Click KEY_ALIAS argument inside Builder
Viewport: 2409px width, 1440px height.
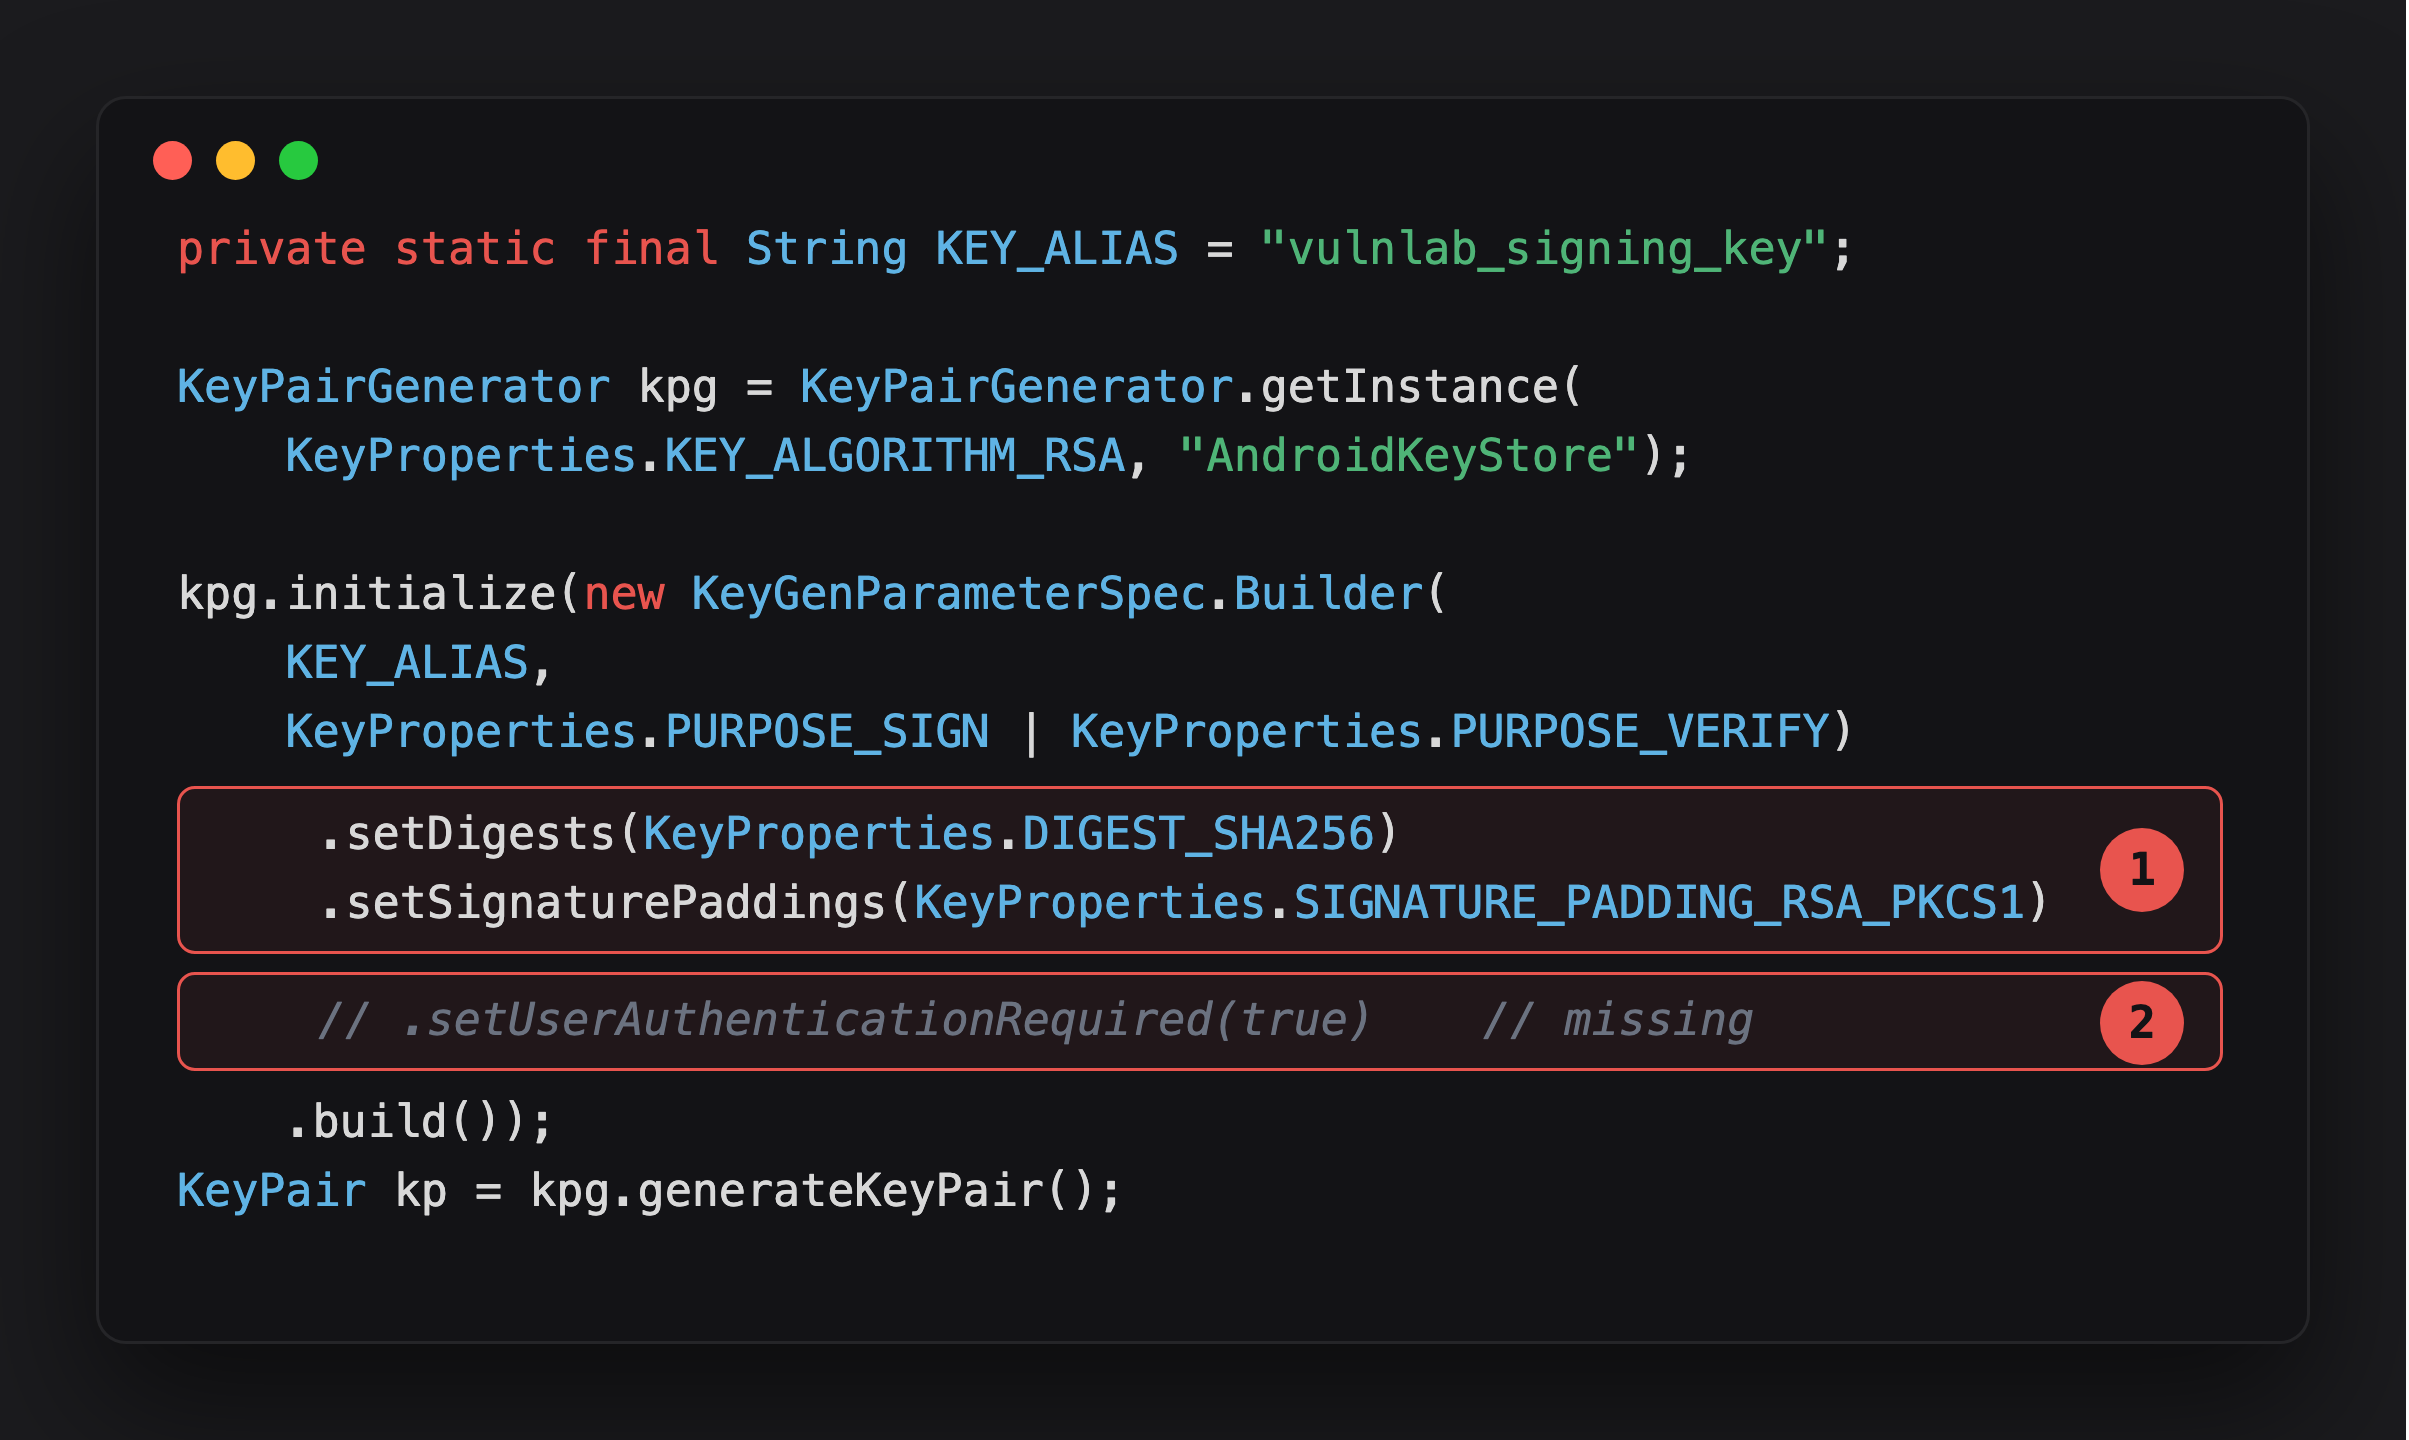click(407, 663)
